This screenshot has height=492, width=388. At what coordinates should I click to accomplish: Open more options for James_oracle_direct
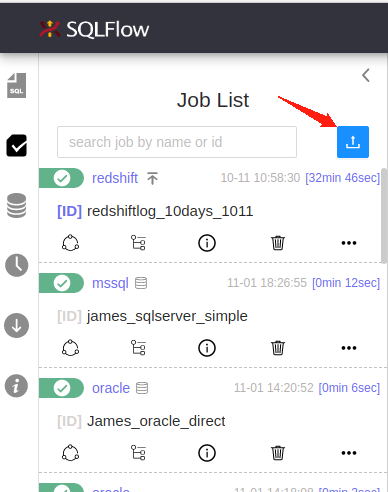(349, 453)
